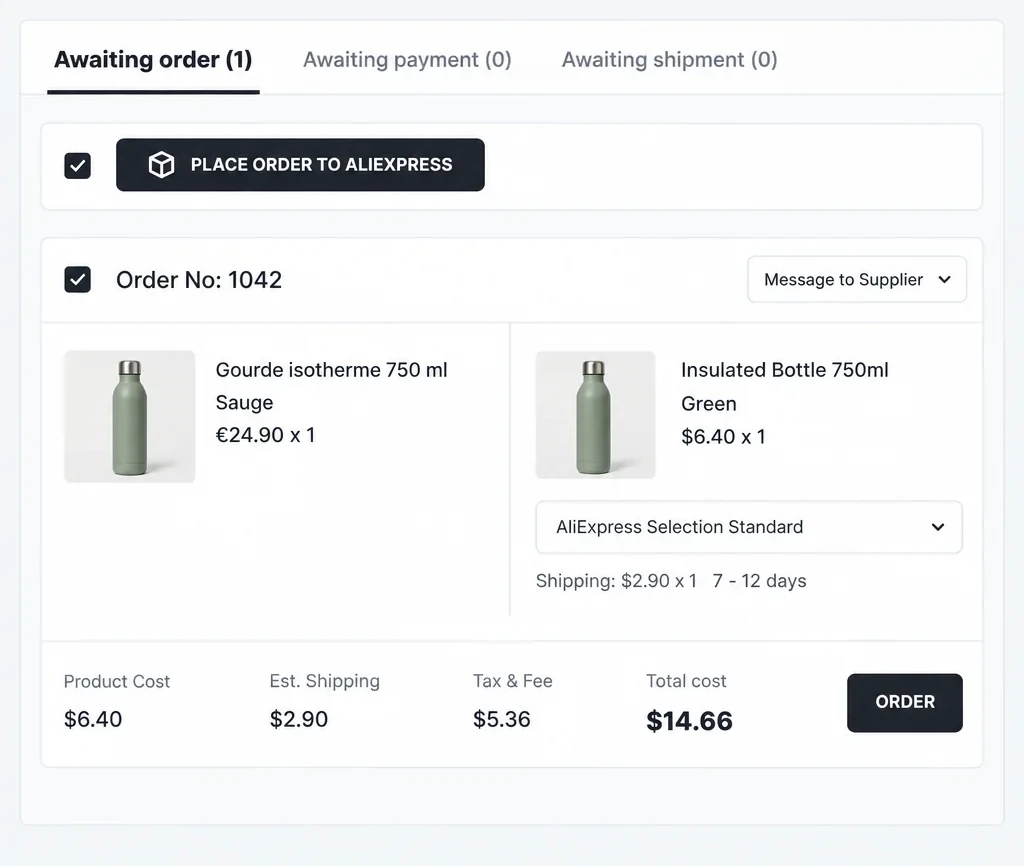1024x866 pixels.
Task: Click the box icon on Place Order button
Action: tap(161, 165)
